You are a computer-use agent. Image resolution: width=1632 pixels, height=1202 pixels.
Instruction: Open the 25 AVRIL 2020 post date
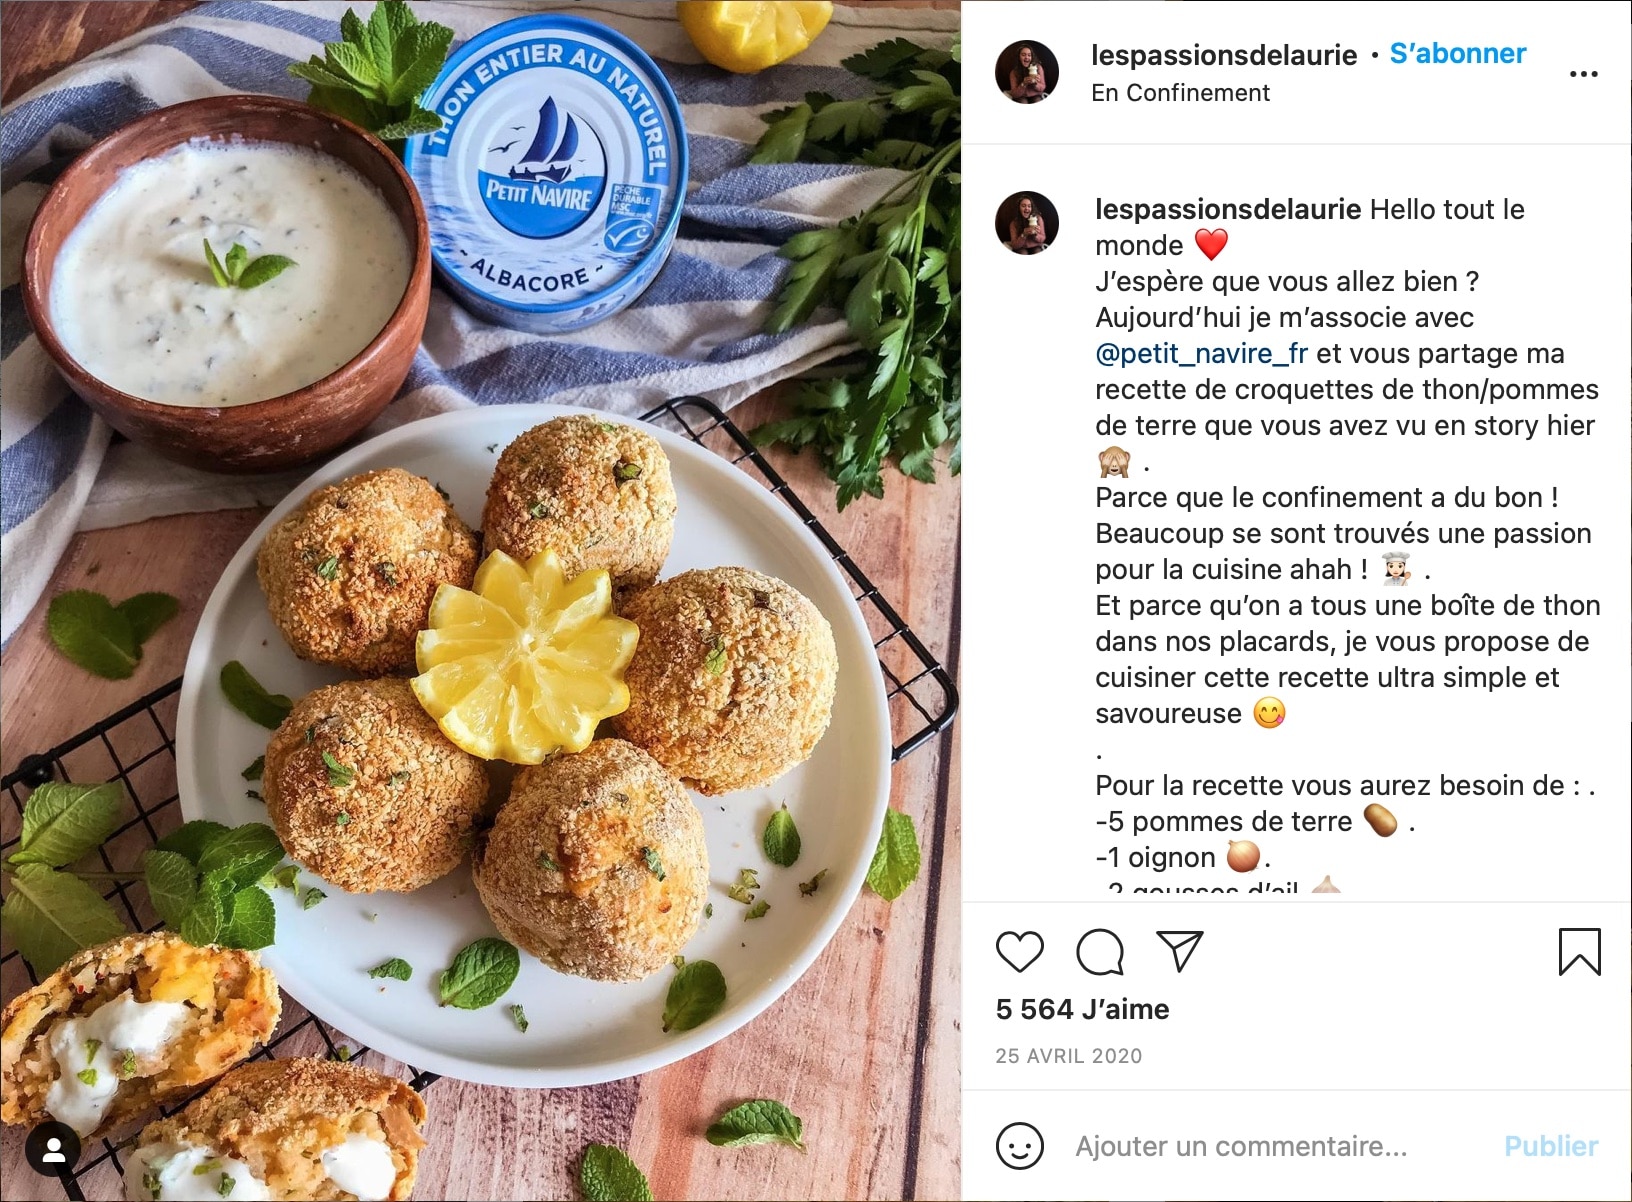pyautogui.click(x=1068, y=1056)
